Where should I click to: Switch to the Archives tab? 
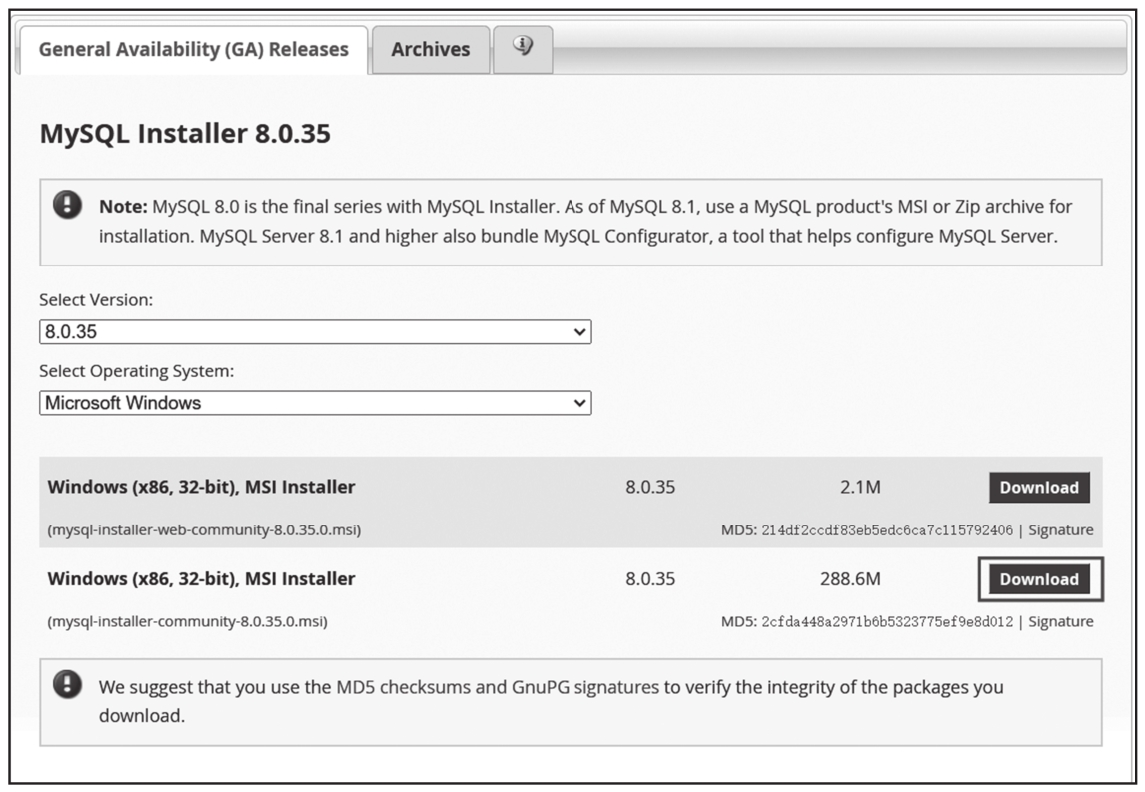click(x=430, y=49)
